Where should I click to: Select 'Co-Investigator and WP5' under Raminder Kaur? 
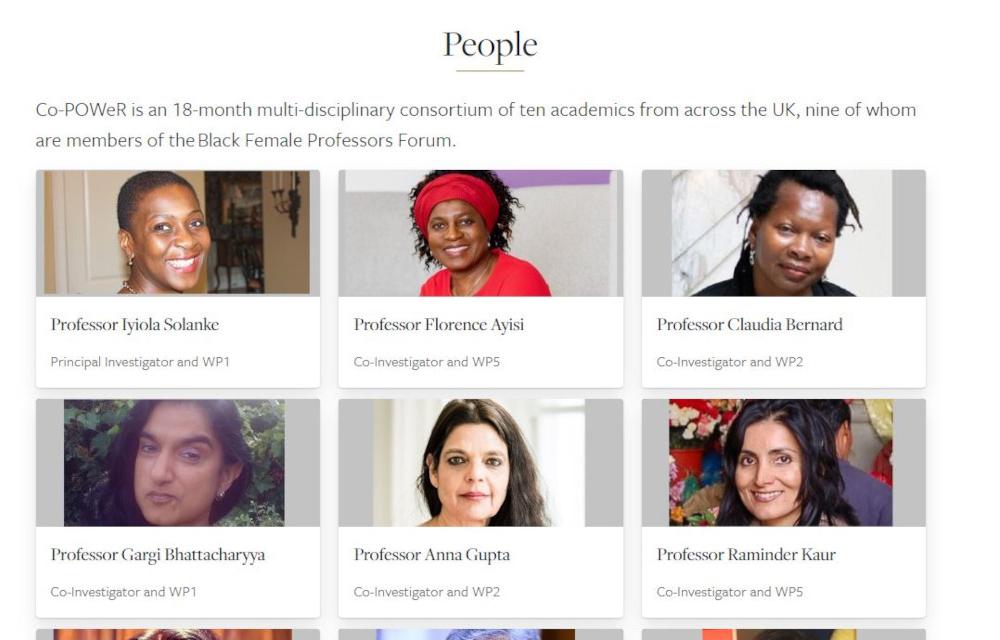point(730,592)
